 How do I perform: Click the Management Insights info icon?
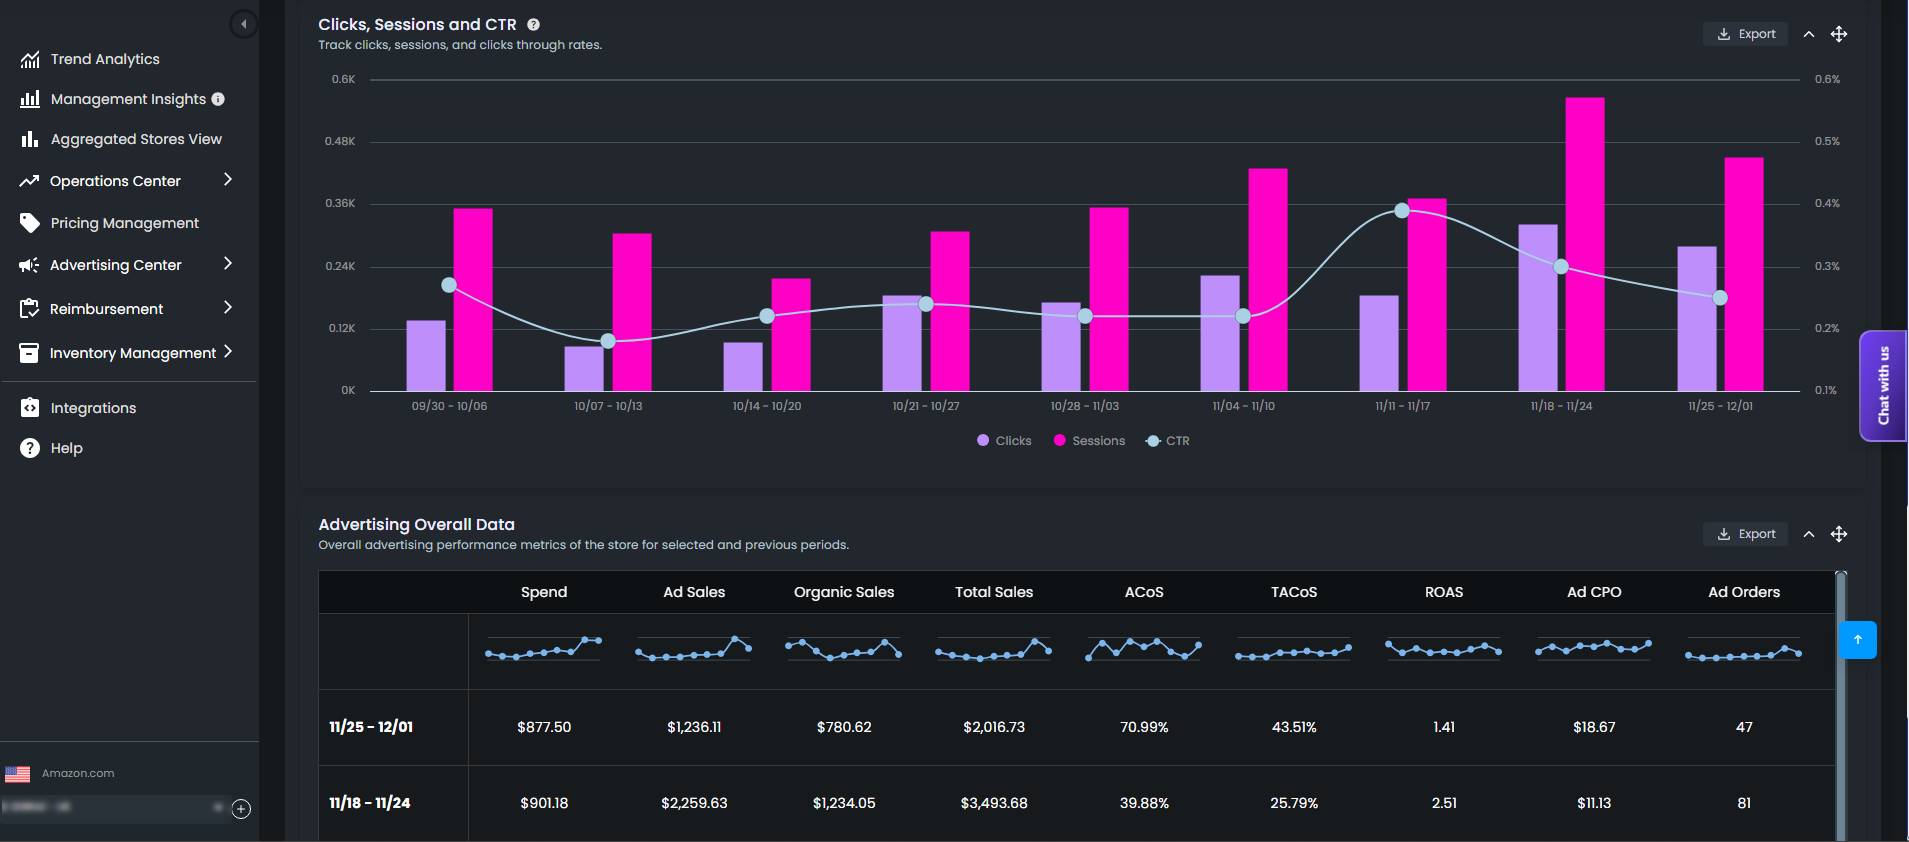pyautogui.click(x=218, y=99)
